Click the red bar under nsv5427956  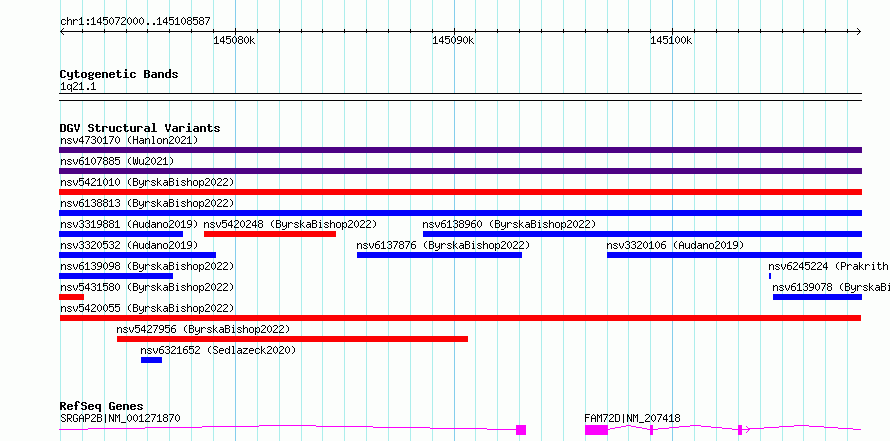[292, 339]
